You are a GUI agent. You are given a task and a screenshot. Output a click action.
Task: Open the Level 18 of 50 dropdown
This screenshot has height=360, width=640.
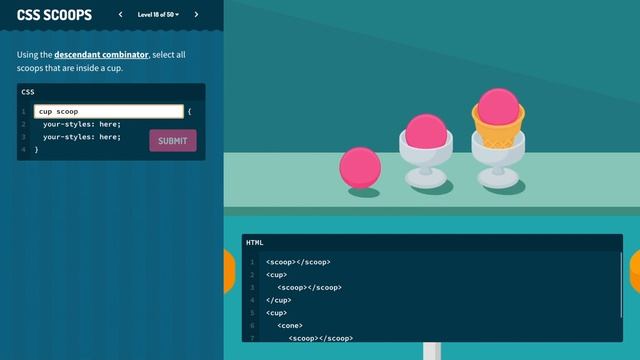(x=158, y=15)
